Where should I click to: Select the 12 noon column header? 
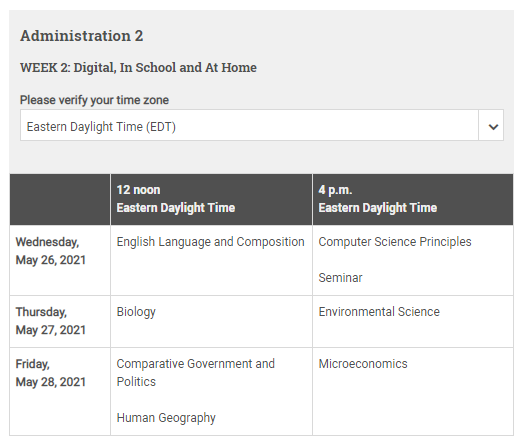point(211,199)
